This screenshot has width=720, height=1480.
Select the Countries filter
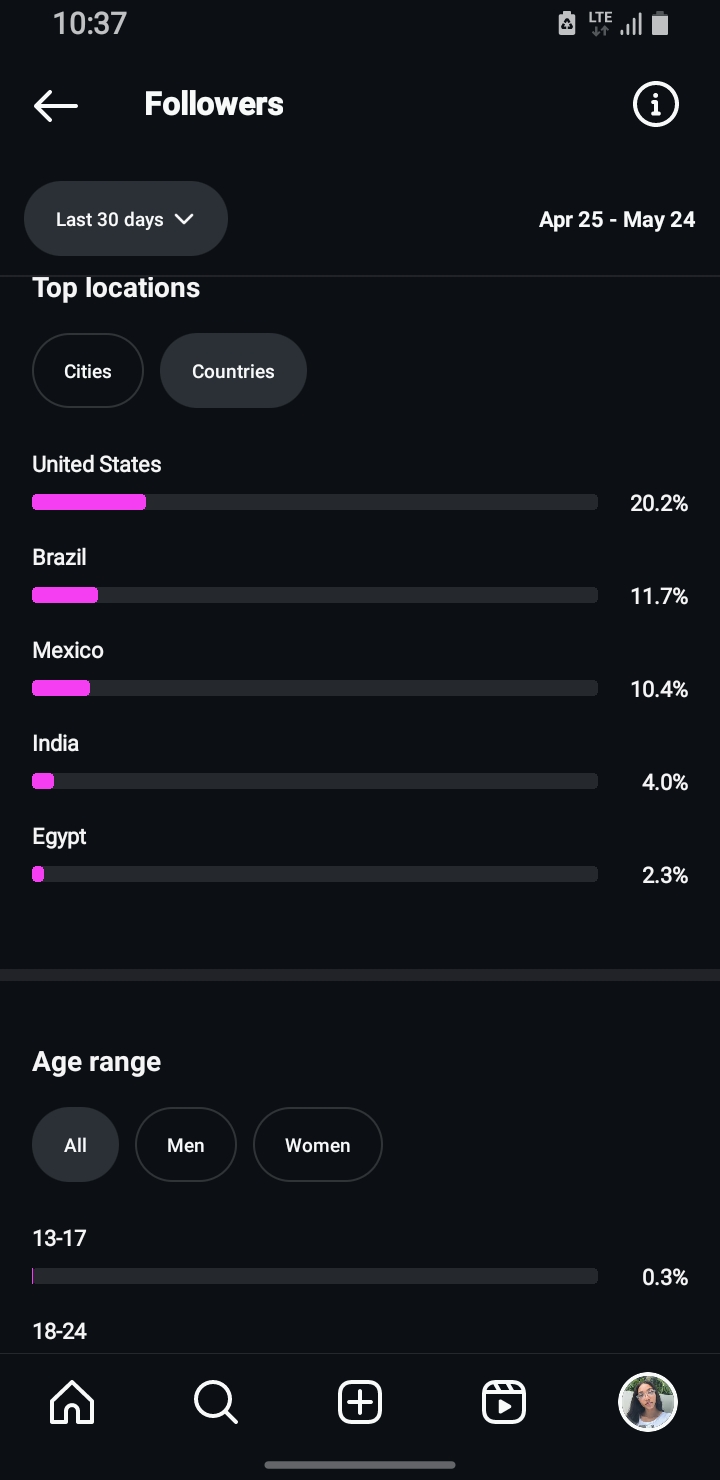pyautogui.click(x=233, y=371)
